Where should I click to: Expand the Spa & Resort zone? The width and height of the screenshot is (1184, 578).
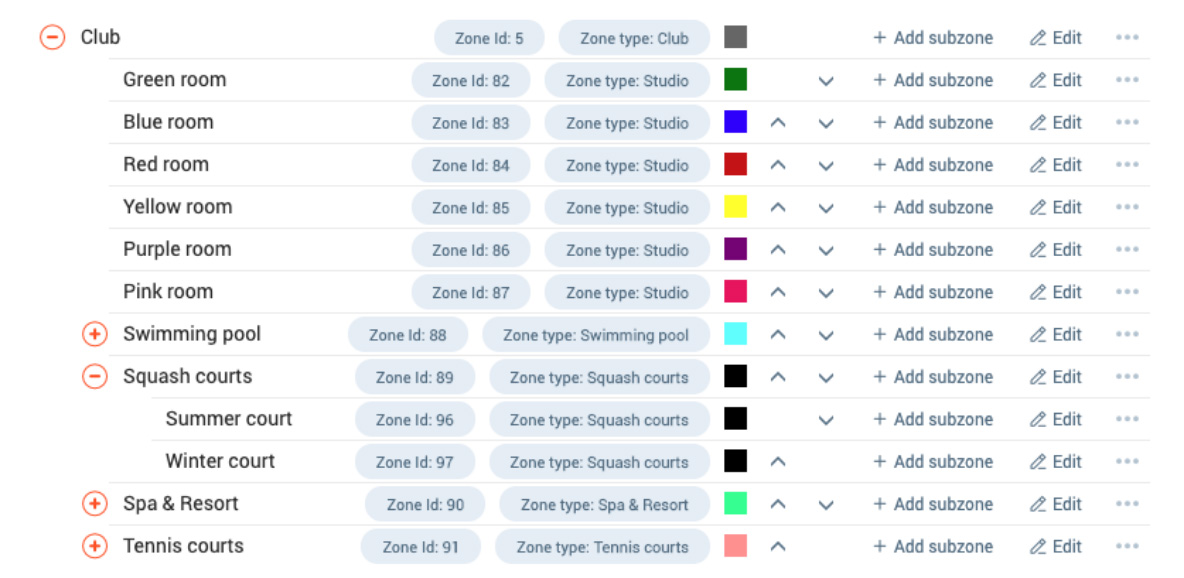tap(94, 503)
